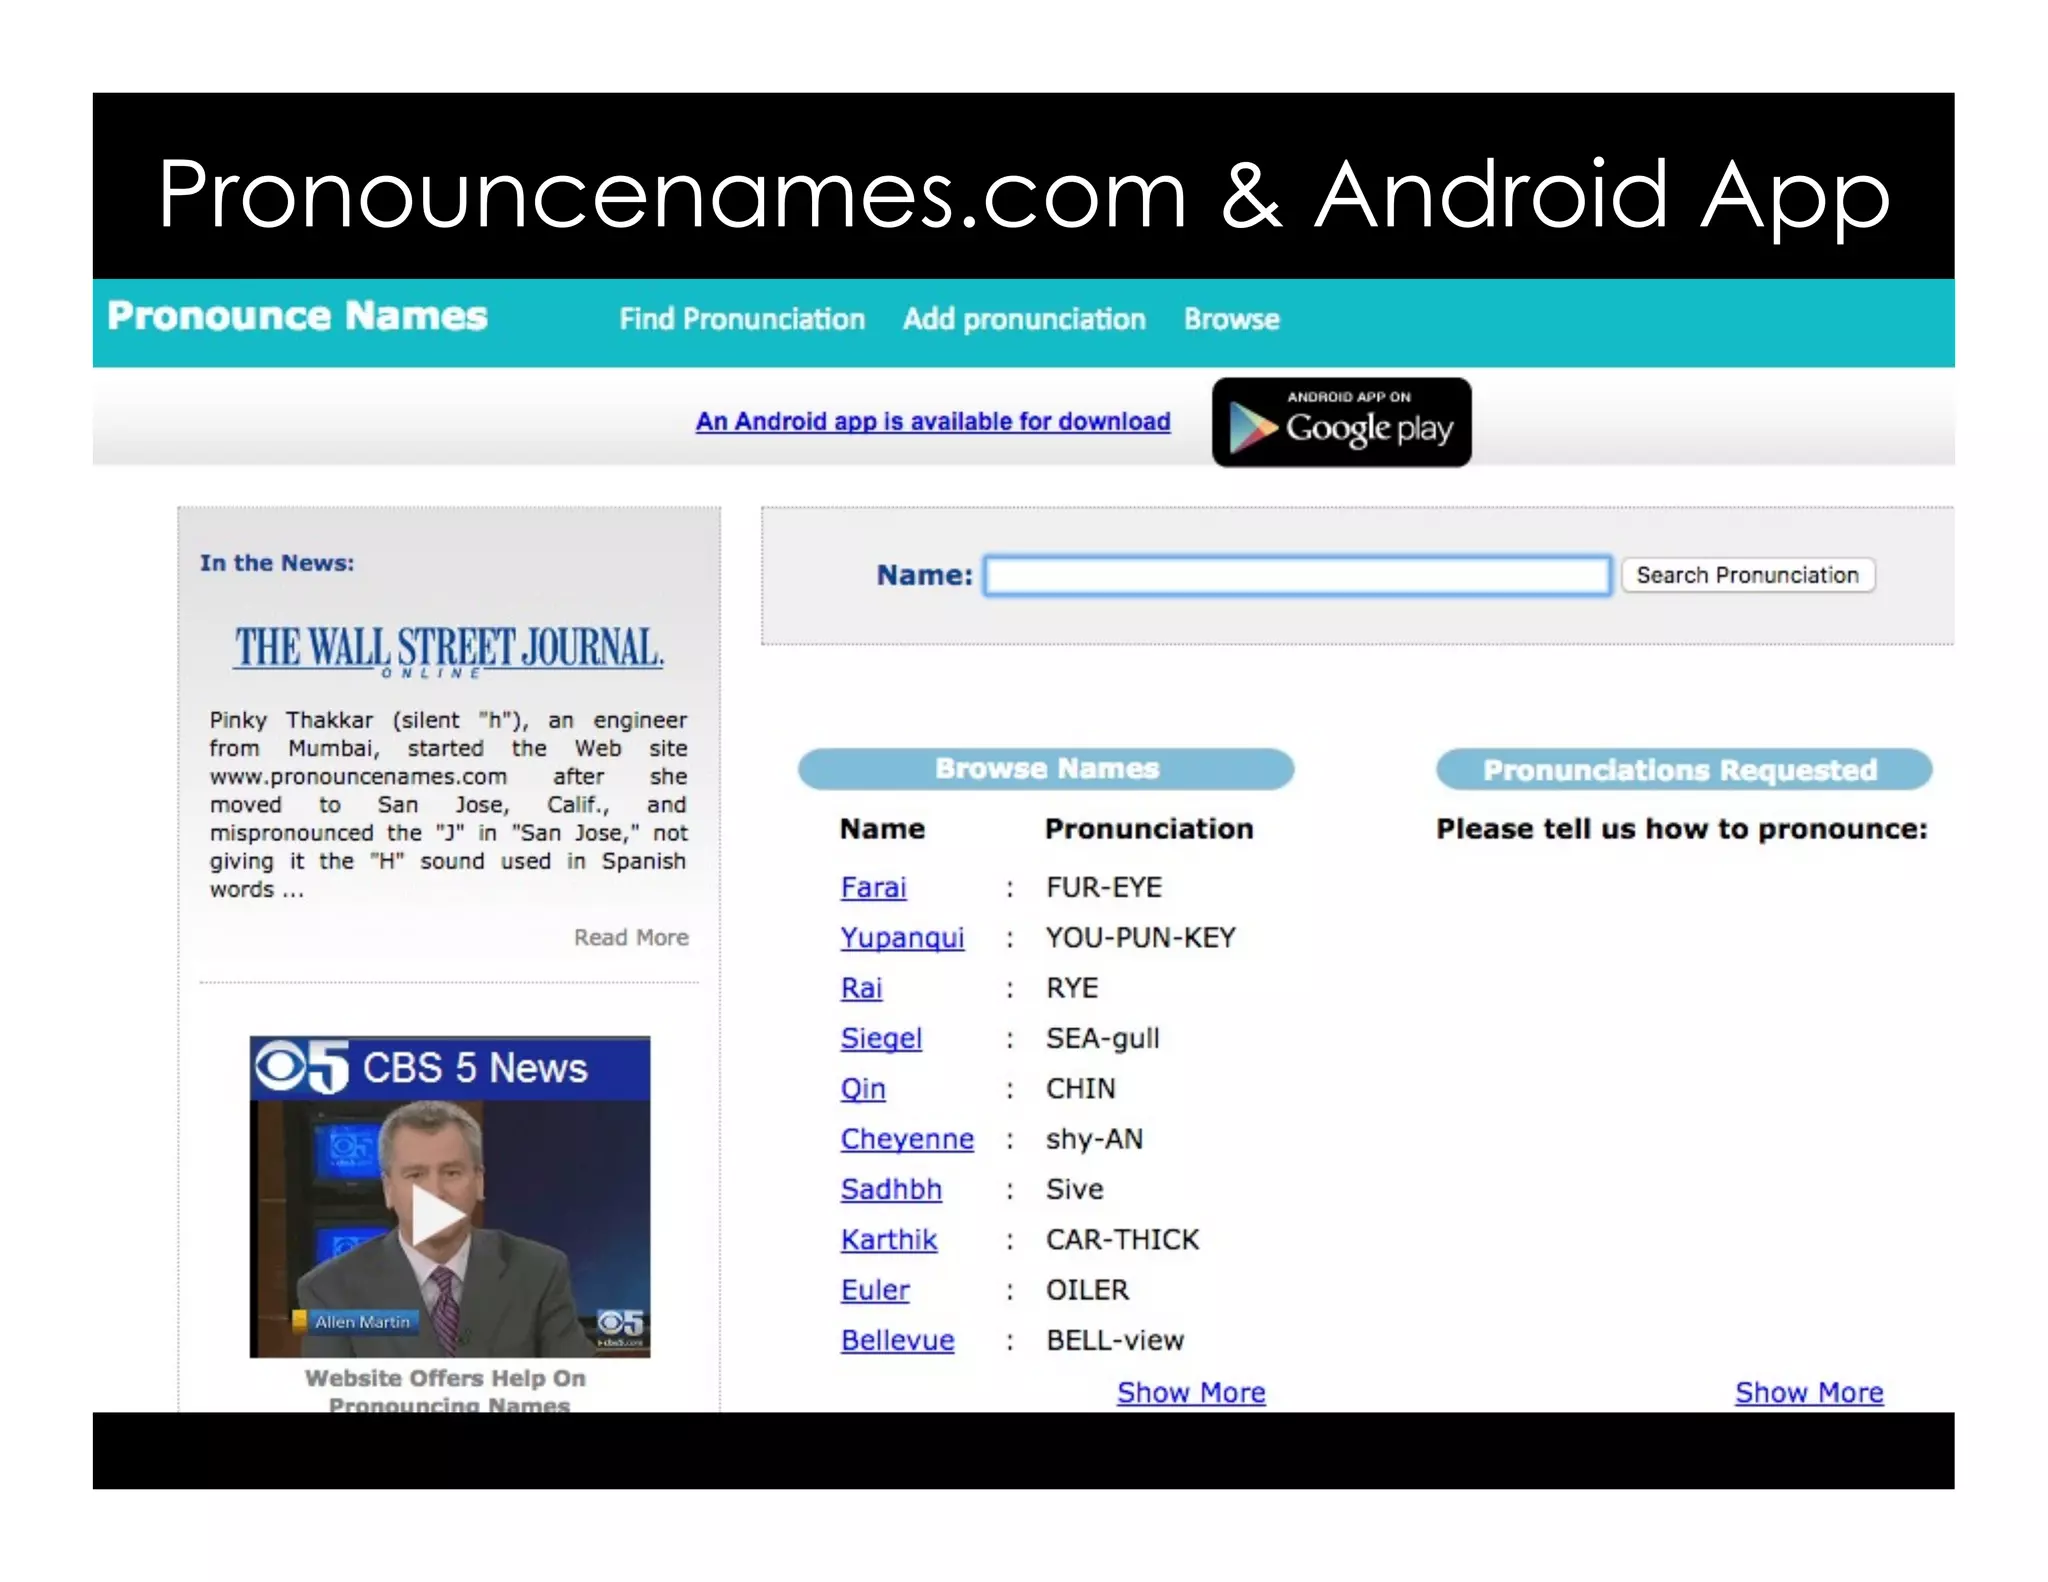
Task: Open the name Siegel
Action: (x=881, y=1039)
